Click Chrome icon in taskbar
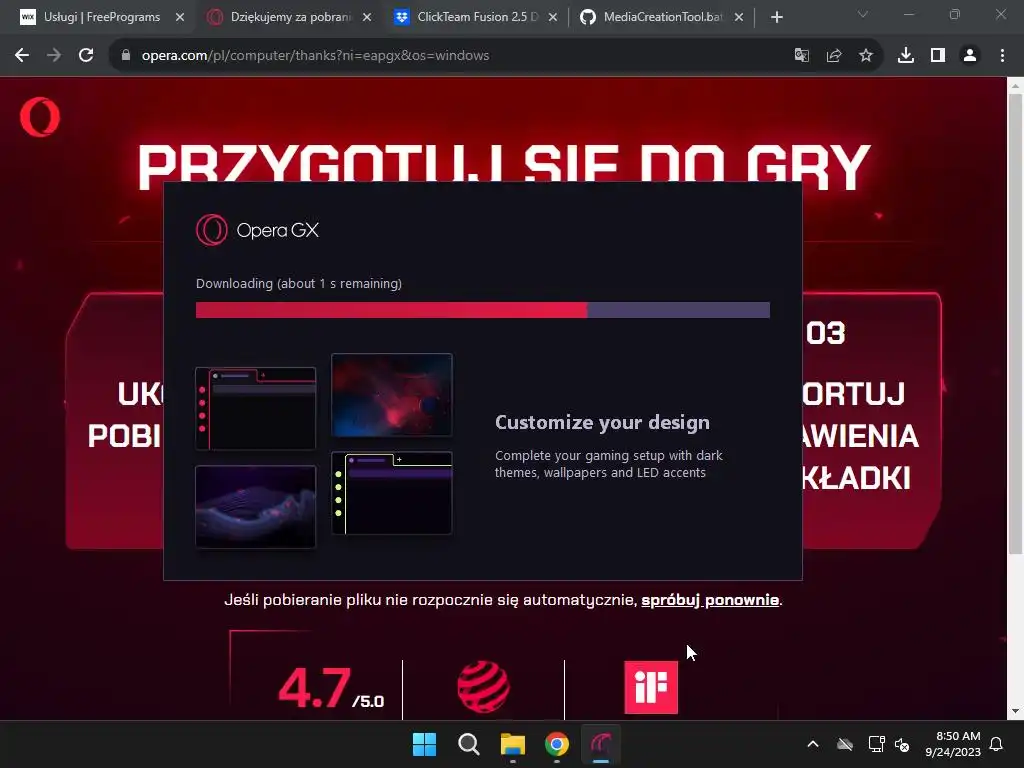This screenshot has height=768, width=1024. [x=557, y=744]
